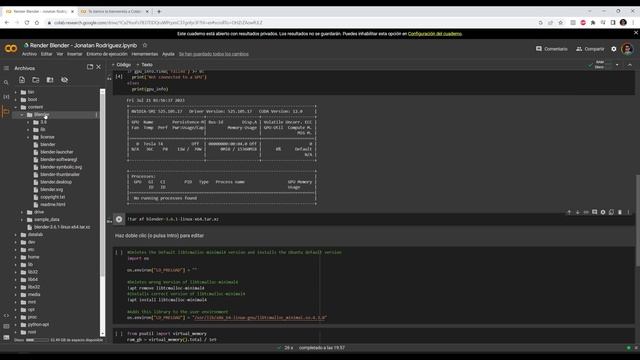
Task: Move cell up arrow in cell toolbar
Action: pyautogui.click(x=569, y=212)
